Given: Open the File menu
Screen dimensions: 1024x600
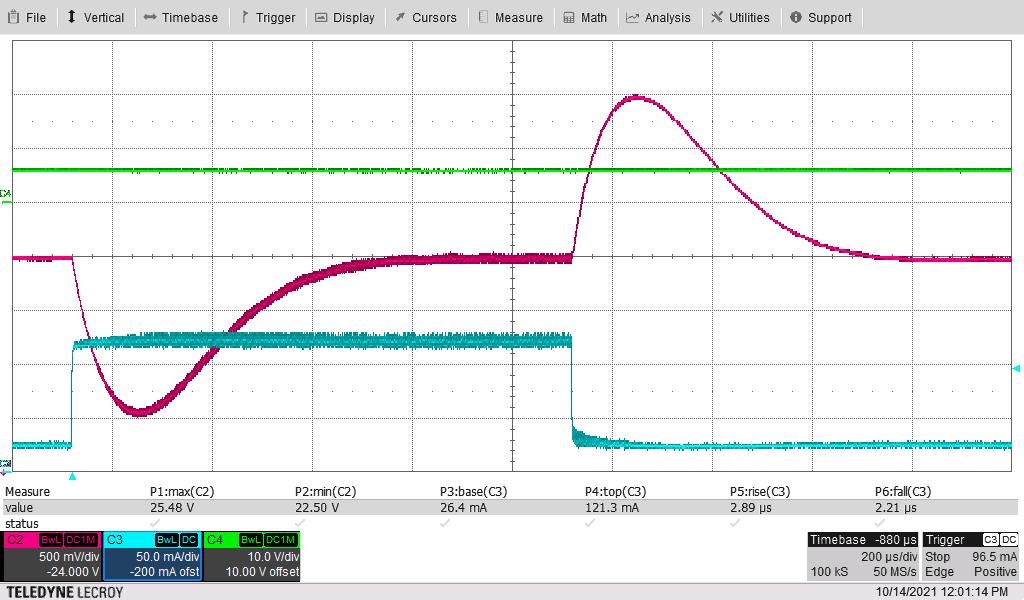Looking at the screenshot, I should click(27, 16).
